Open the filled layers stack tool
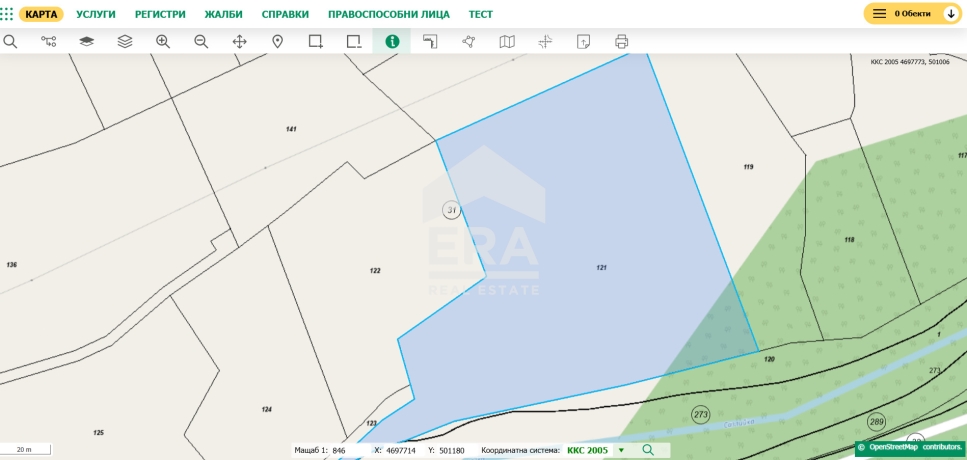Viewport: 967px width, 460px height. 86,41
